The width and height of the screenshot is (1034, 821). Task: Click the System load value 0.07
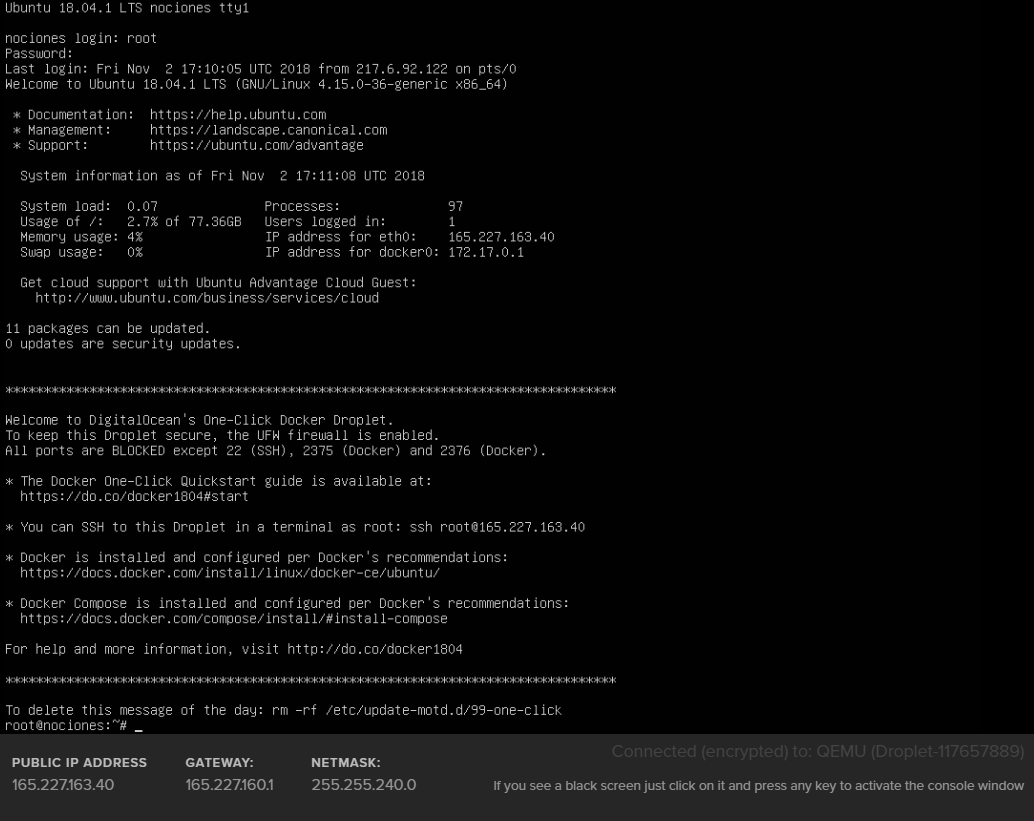142,206
